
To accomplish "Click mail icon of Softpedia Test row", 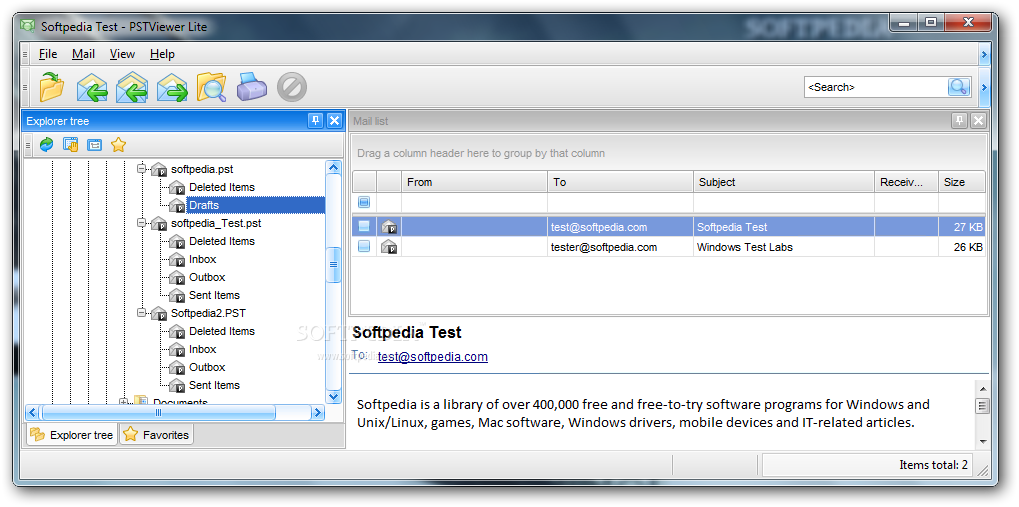I will tap(389, 227).
